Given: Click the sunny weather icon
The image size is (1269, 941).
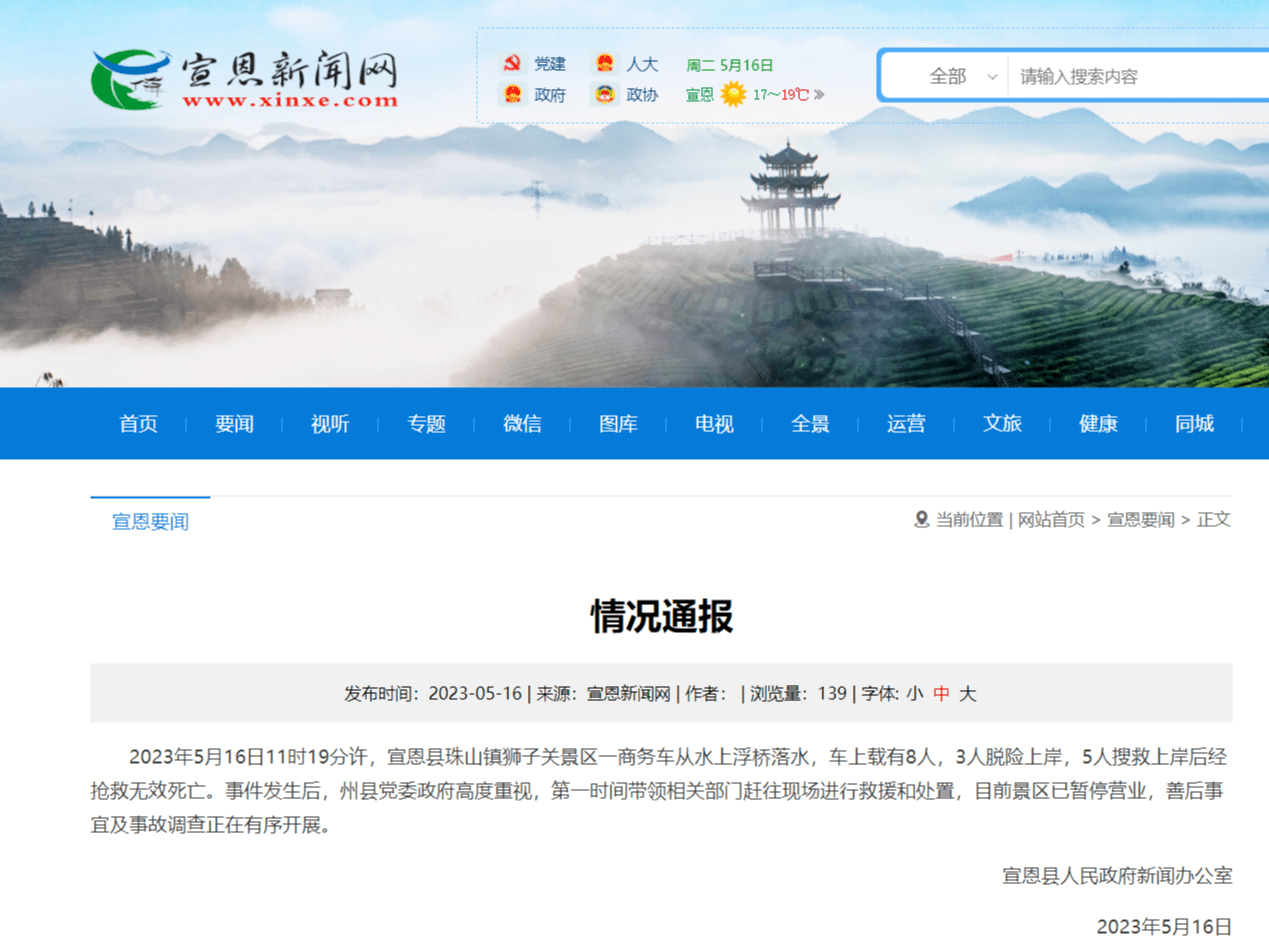Looking at the screenshot, I should (733, 95).
